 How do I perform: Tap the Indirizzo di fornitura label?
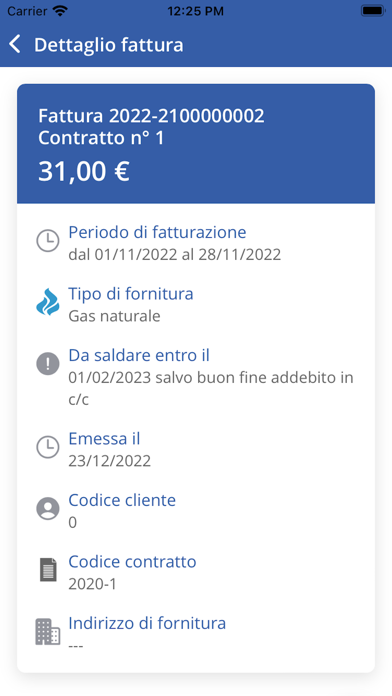point(147,623)
